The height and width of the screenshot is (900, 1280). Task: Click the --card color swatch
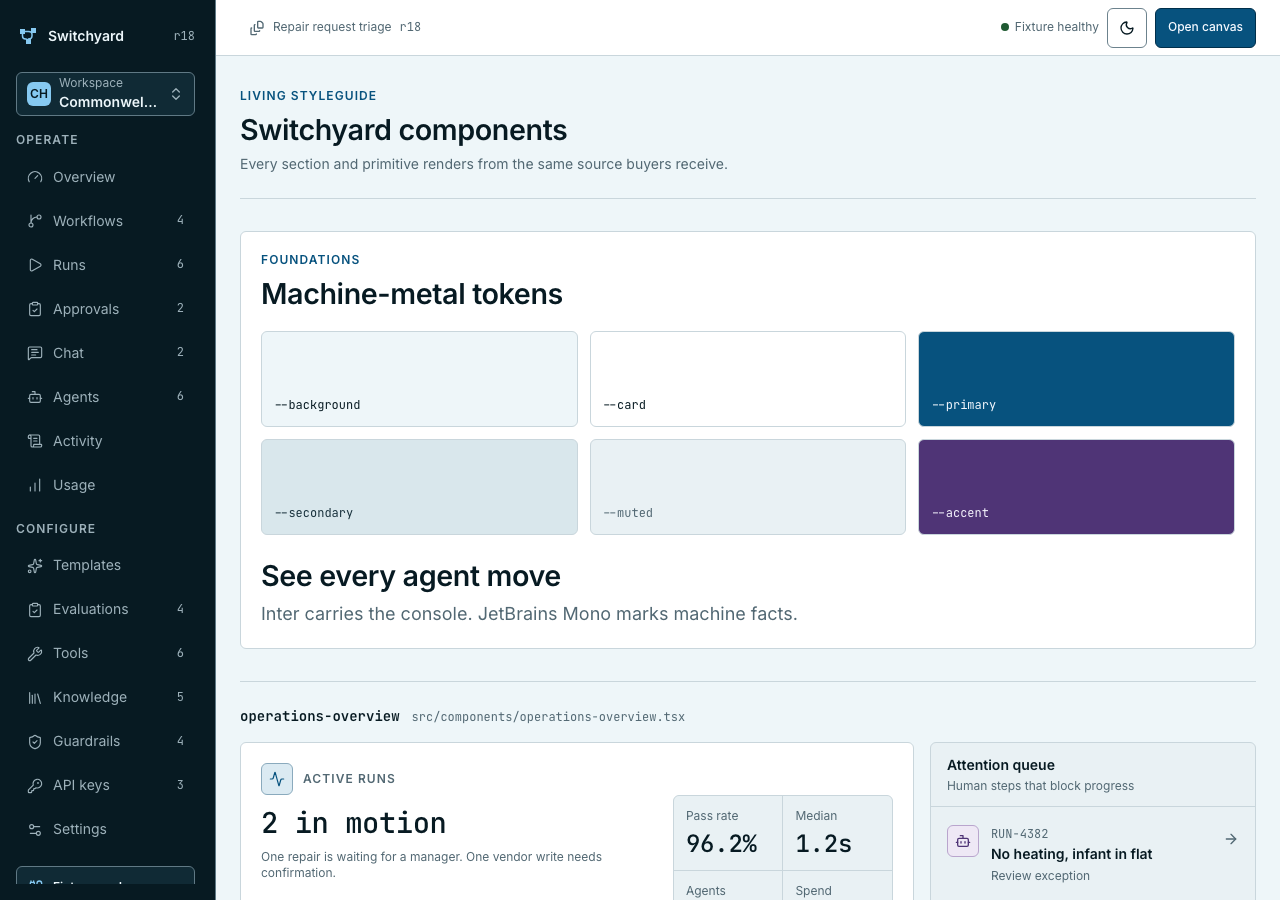click(748, 379)
